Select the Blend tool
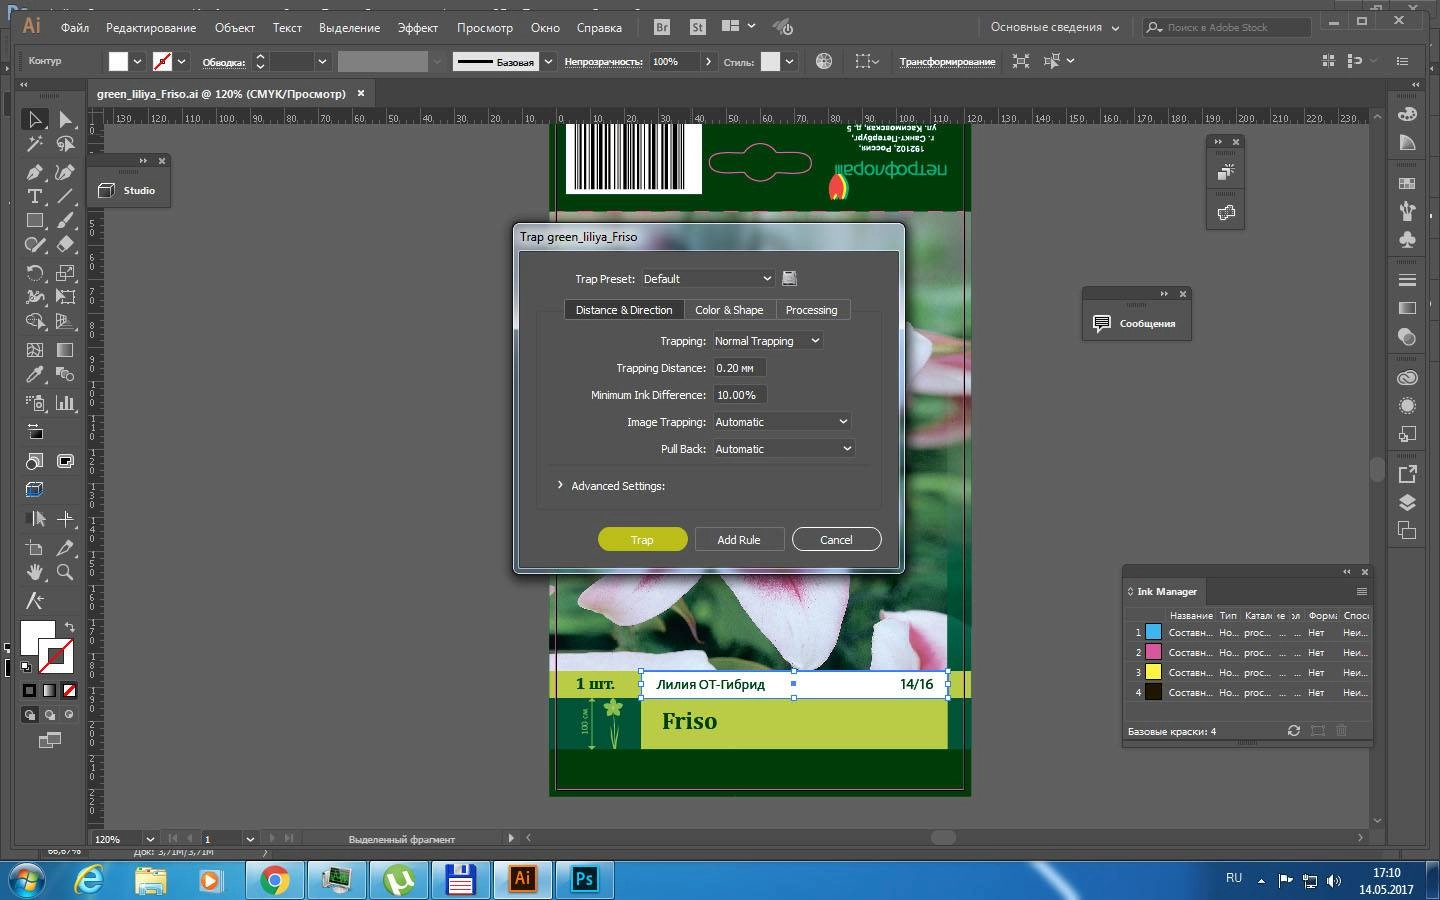This screenshot has height=900, width=1440. [x=65, y=374]
